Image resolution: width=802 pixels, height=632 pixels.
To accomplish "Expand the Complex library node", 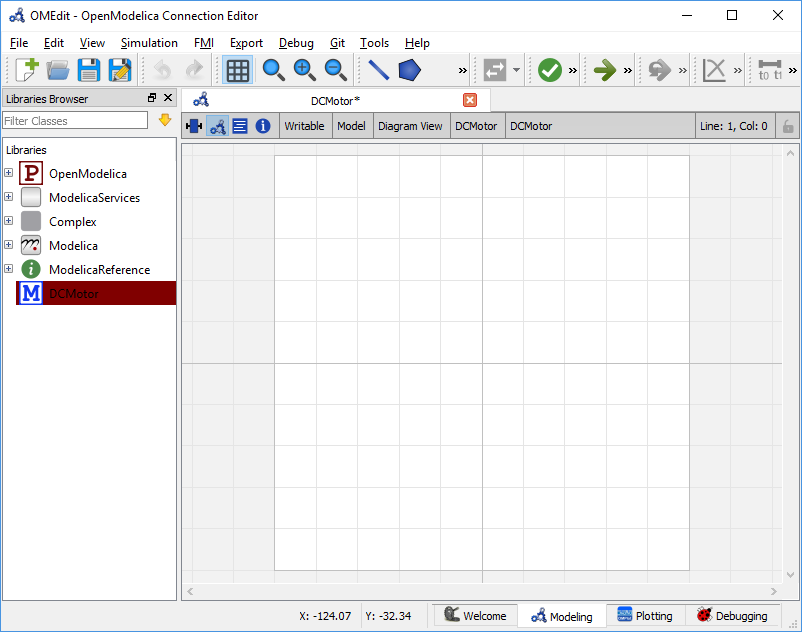I will coord(9,221).
